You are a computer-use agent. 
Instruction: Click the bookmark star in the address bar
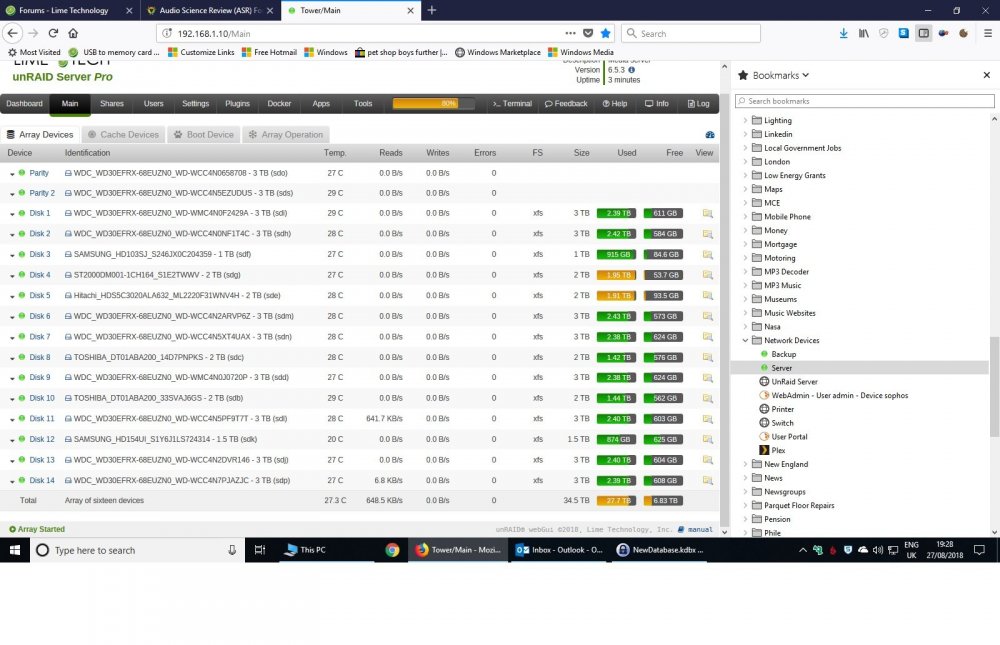(x=605, y=33)
